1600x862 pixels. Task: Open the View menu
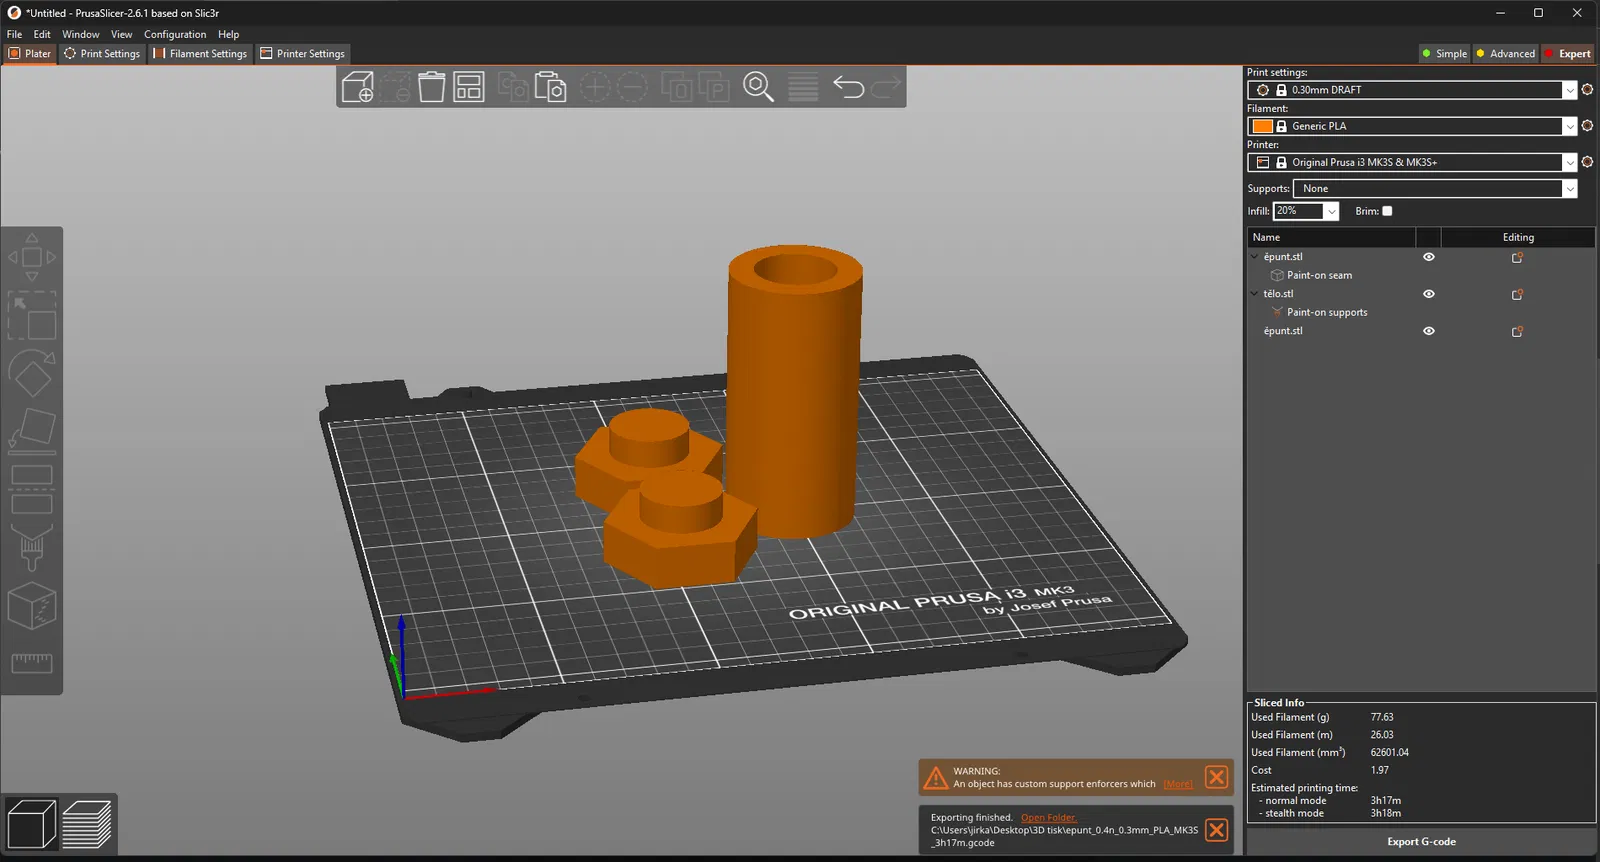[122, 34]
